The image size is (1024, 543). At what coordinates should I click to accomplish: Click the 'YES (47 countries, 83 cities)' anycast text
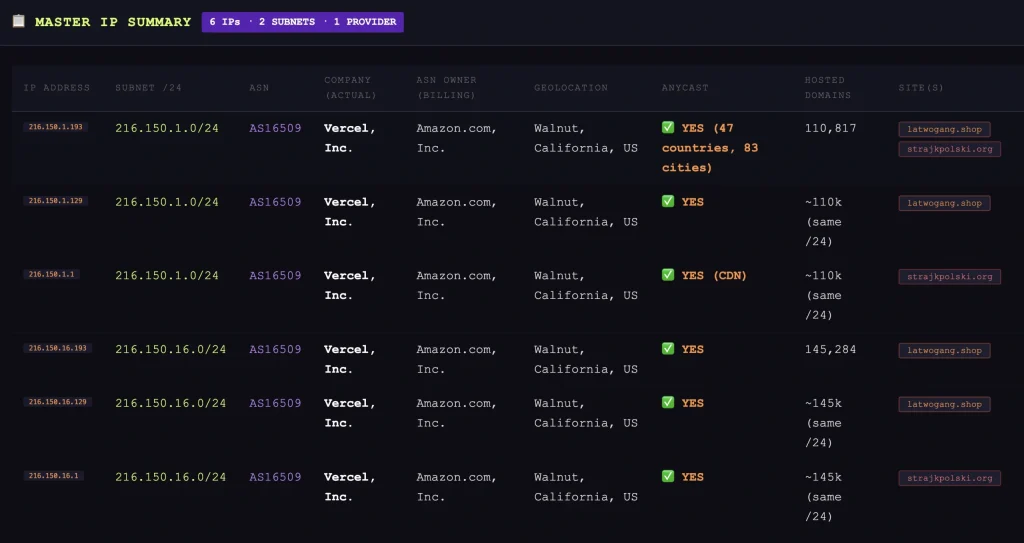tap(710, 148)
